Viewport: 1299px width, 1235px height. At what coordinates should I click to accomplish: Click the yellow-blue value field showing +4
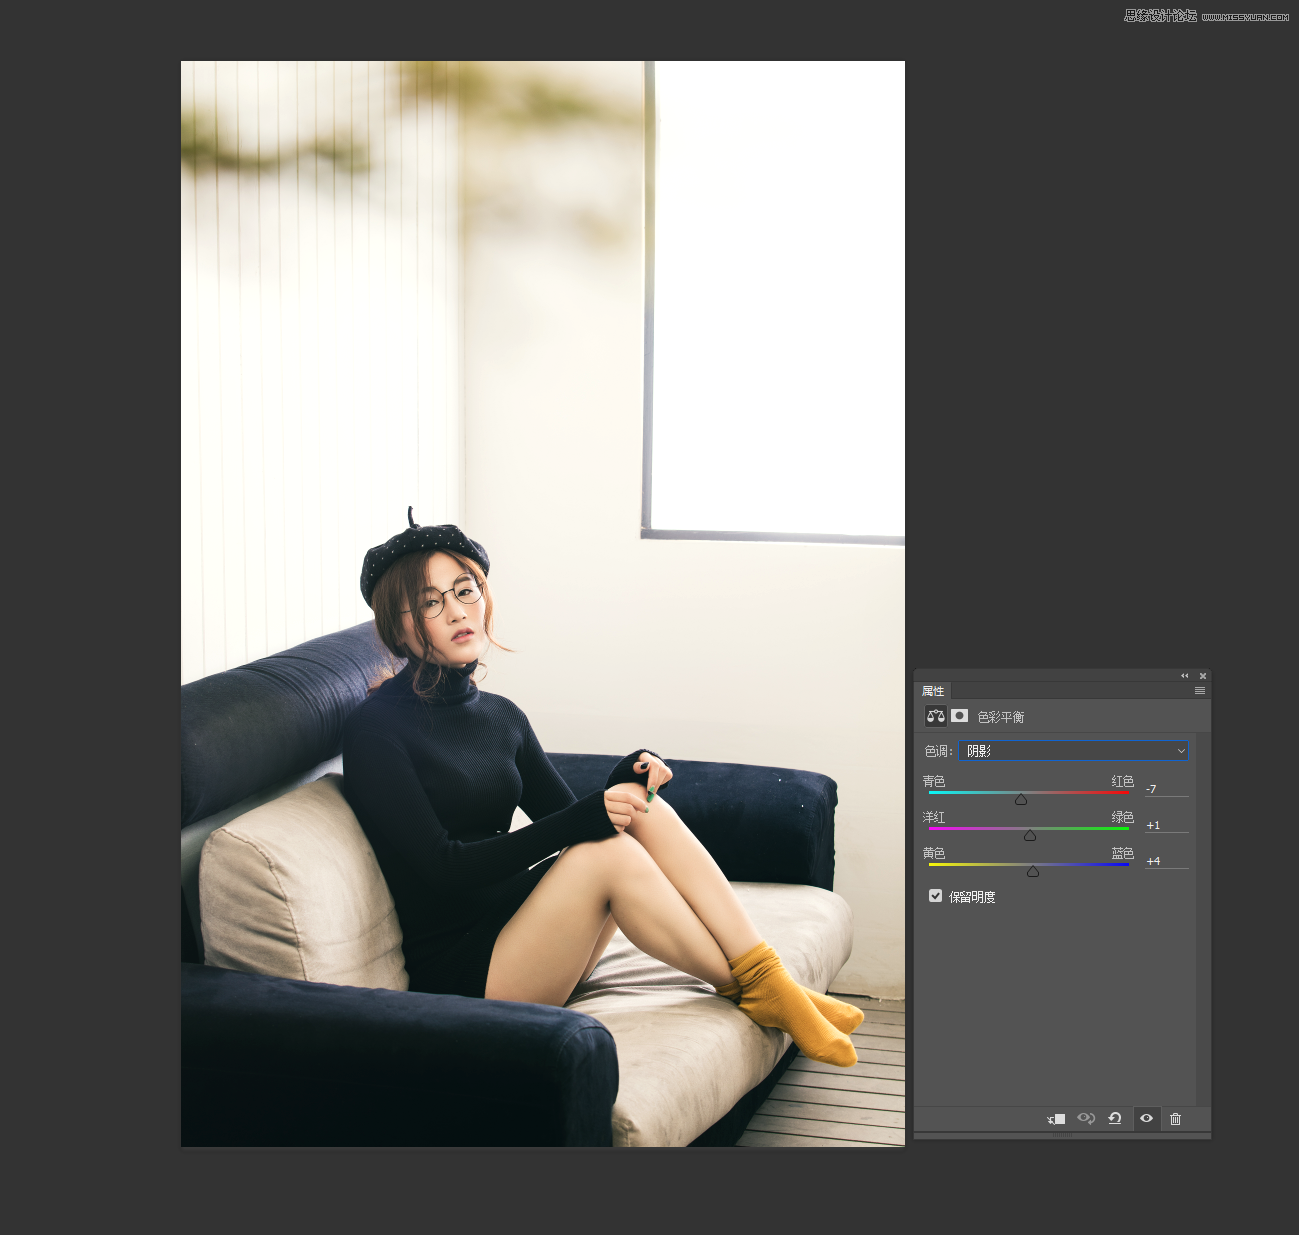[1166, 861]
